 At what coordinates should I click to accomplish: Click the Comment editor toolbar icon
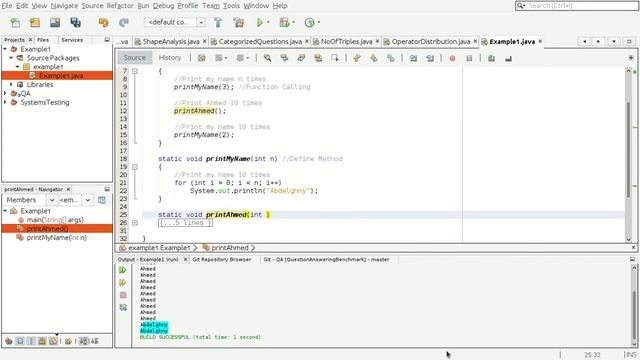(x=491, y=58)
